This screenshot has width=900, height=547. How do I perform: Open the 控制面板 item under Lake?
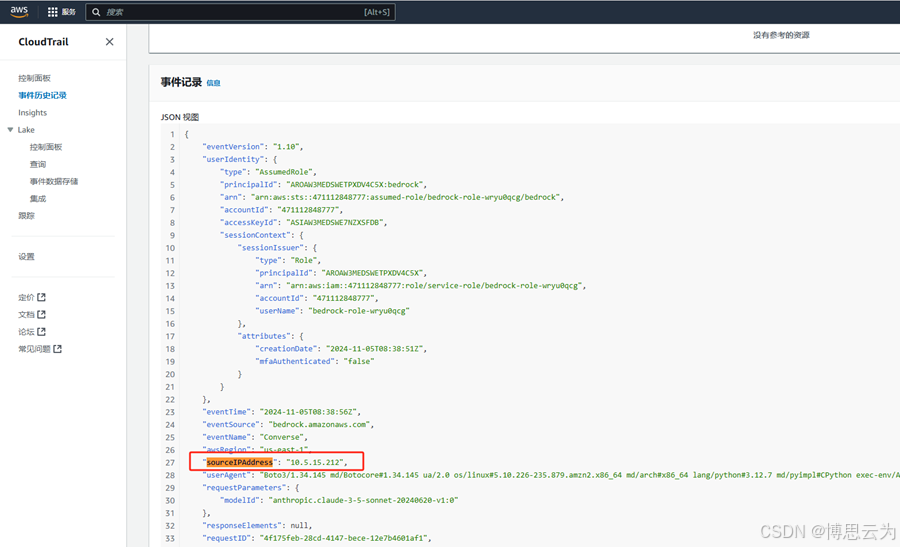pyautogui.click(x=46, y=147)
